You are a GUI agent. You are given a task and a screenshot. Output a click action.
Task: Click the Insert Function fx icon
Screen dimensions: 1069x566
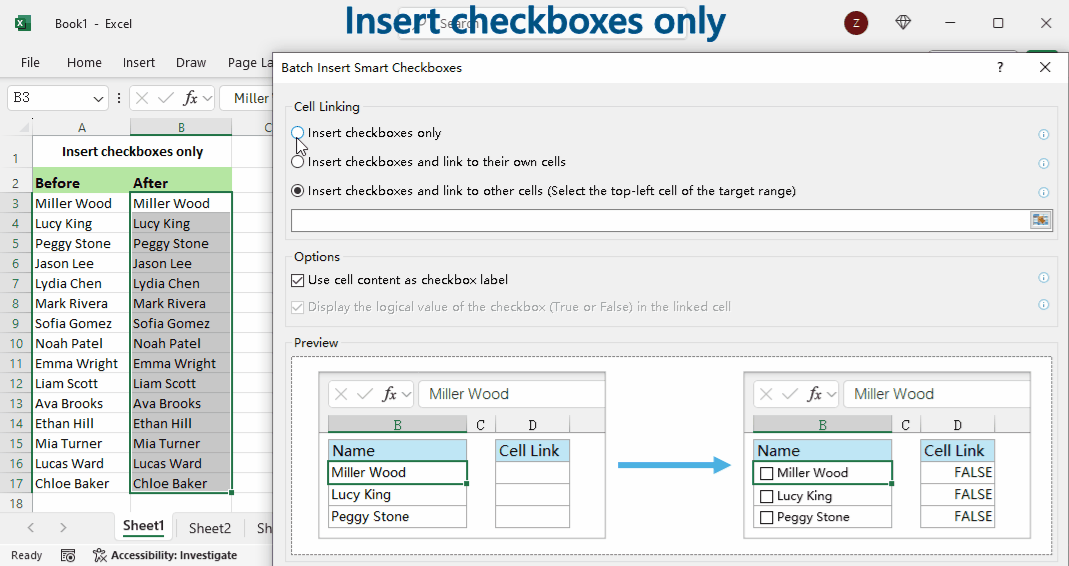(190, 98)
